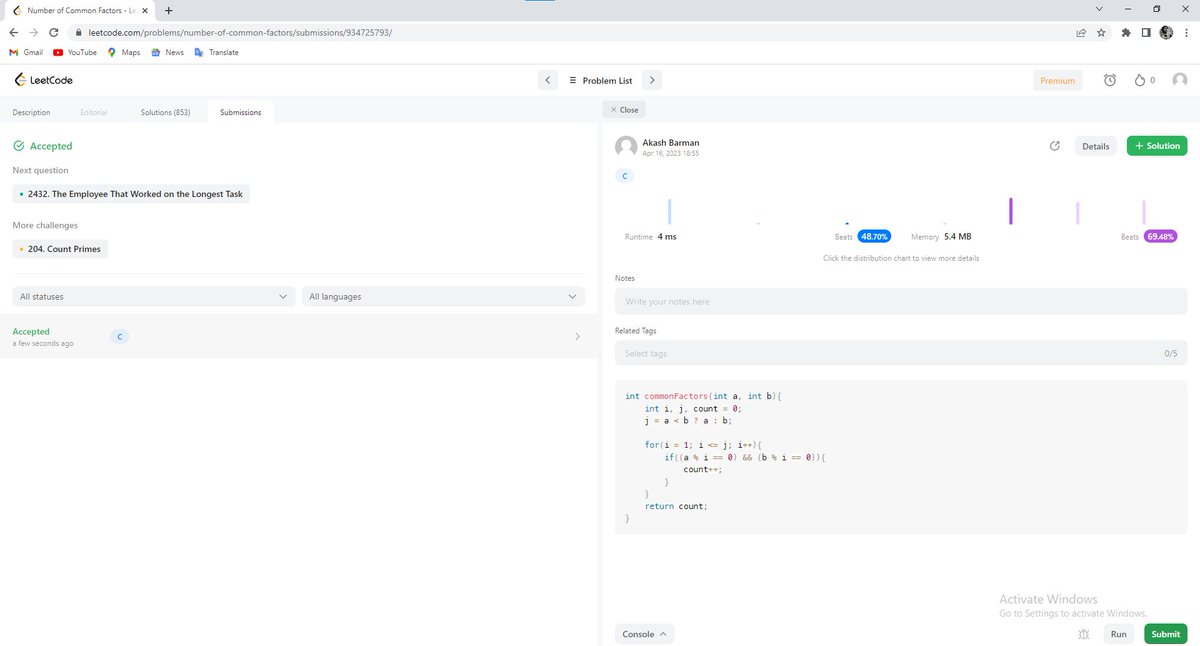Close the submission detail panel
Image resolution: width=1200 pixels, height=646 pixels.
(x=624, y=109)
